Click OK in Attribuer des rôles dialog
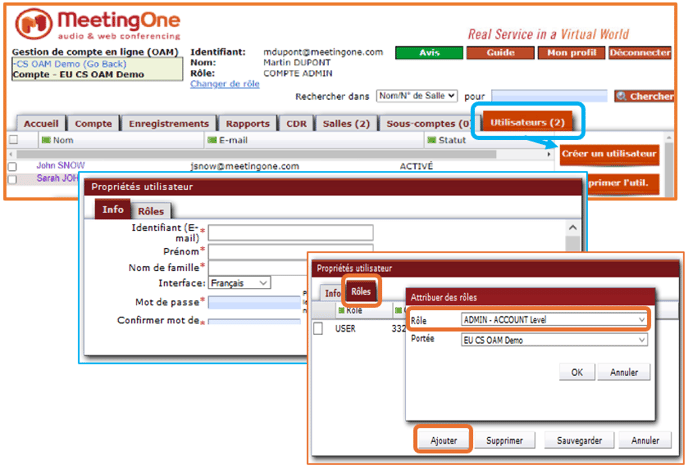This screenshot has height=469, width=688. (577, 372)
